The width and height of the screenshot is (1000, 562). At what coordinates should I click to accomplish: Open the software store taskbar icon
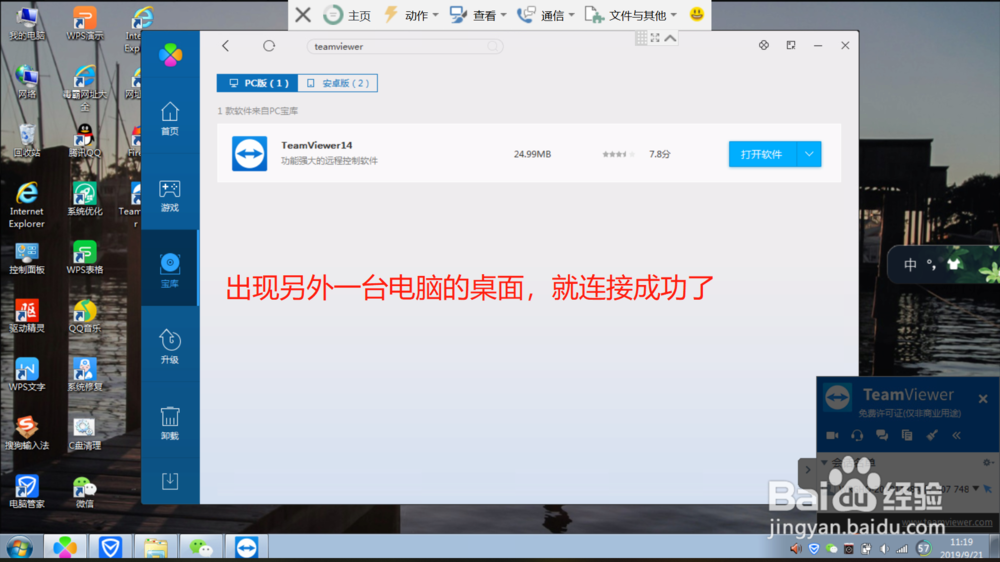(65, 547)
